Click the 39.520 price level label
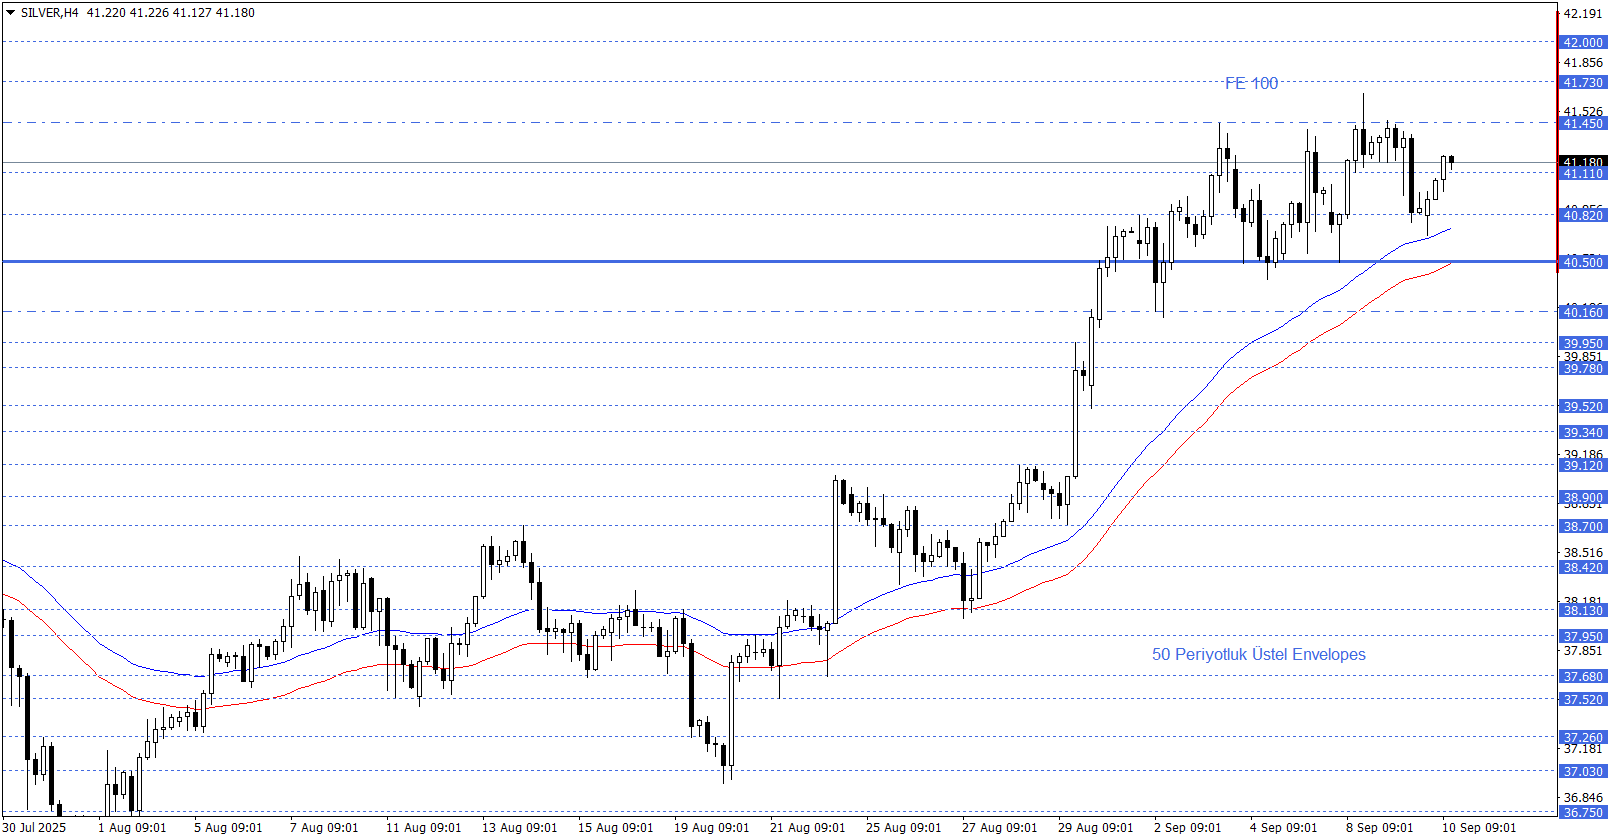1614x840 pixels. [x=1583, y=407]
